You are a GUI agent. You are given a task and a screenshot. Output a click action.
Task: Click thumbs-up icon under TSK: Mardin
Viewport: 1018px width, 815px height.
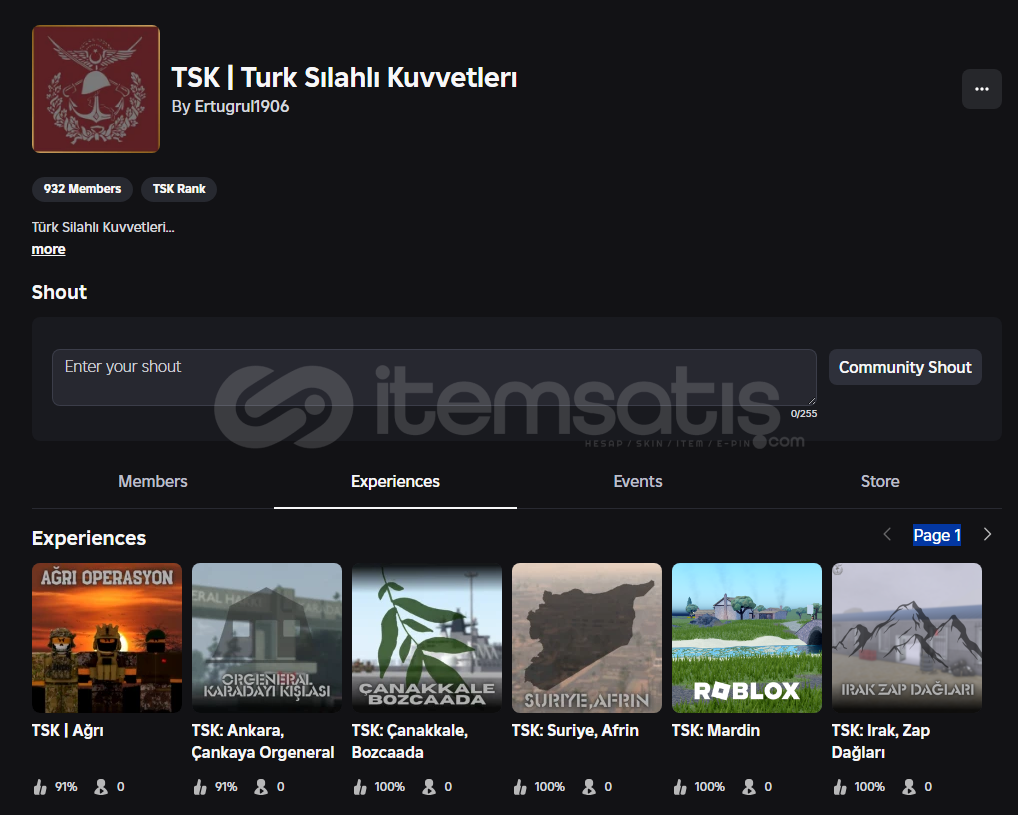click(680, 787)
